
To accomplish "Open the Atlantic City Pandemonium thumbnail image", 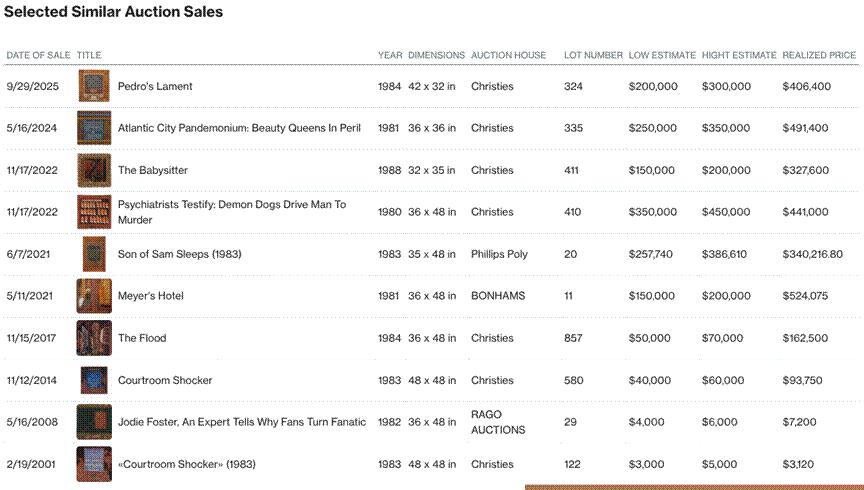I will tap(94, 128).
